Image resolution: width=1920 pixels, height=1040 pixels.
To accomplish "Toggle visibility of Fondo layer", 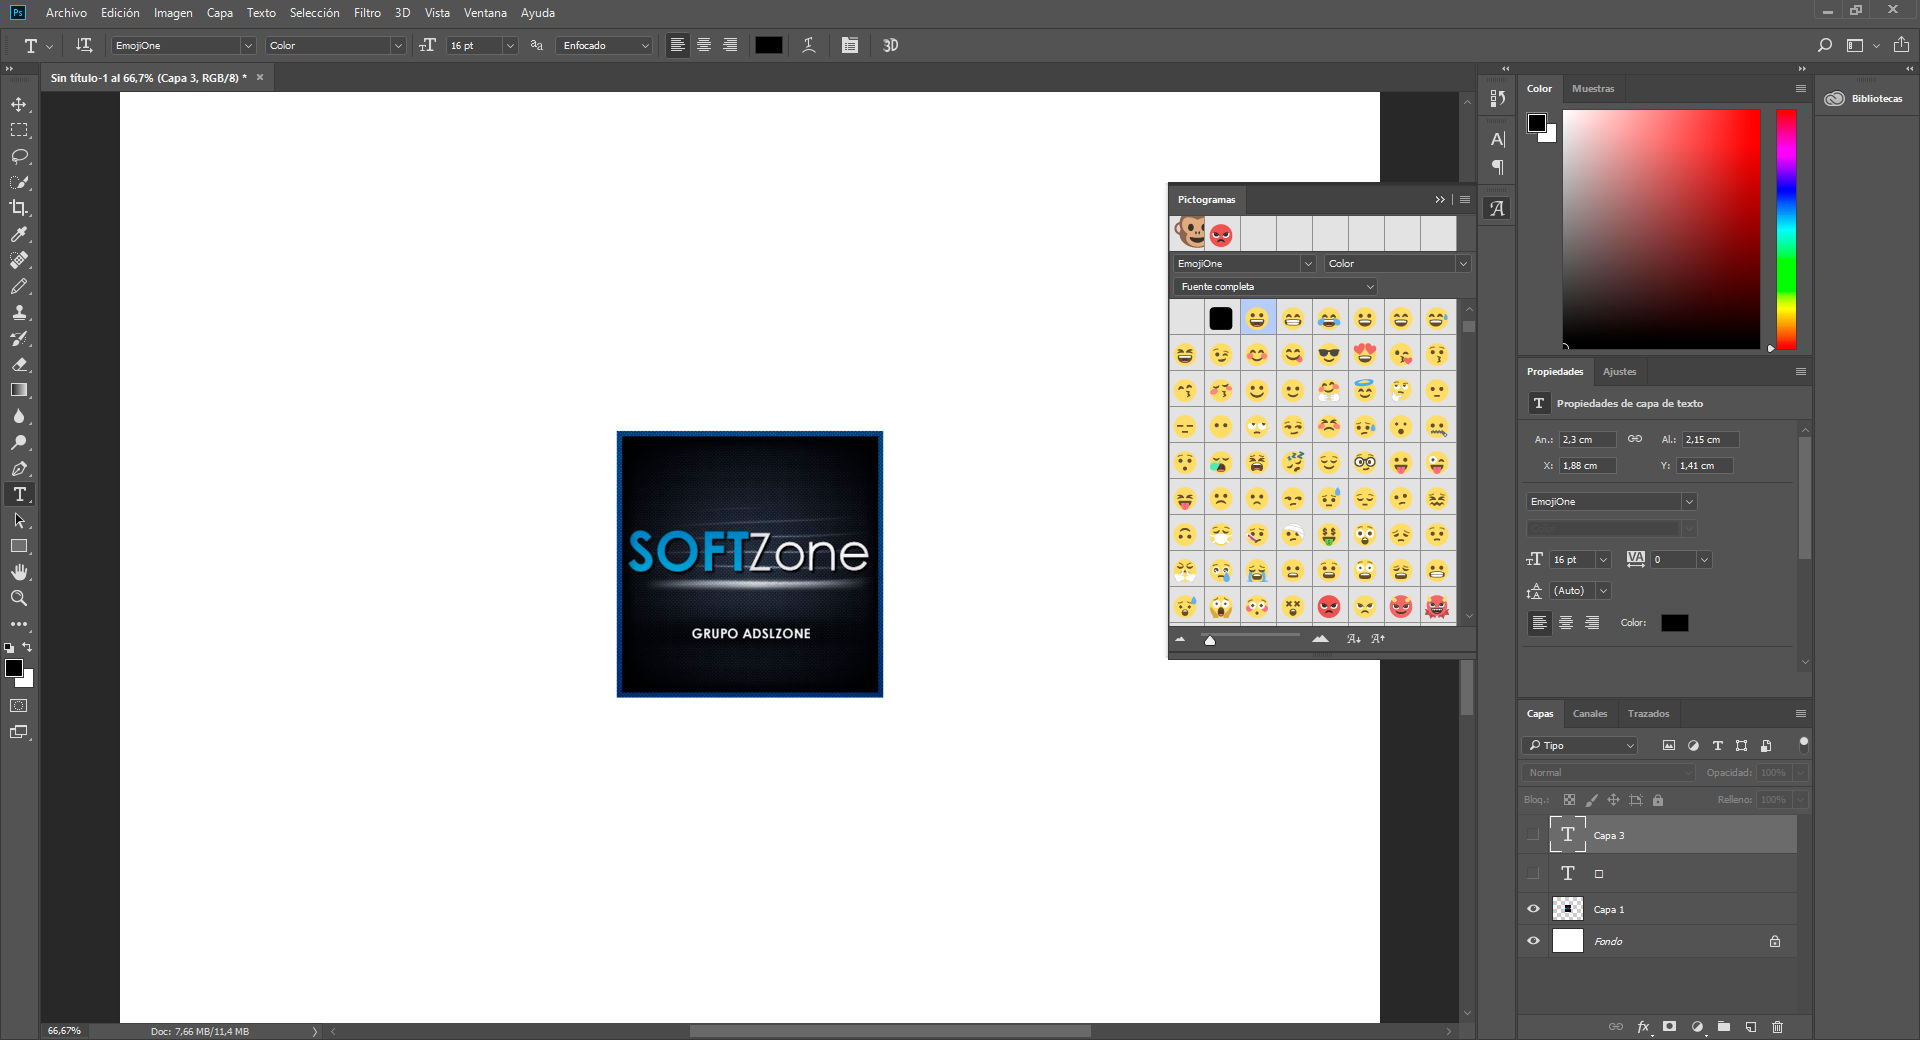I will [x=1533, y=941].
